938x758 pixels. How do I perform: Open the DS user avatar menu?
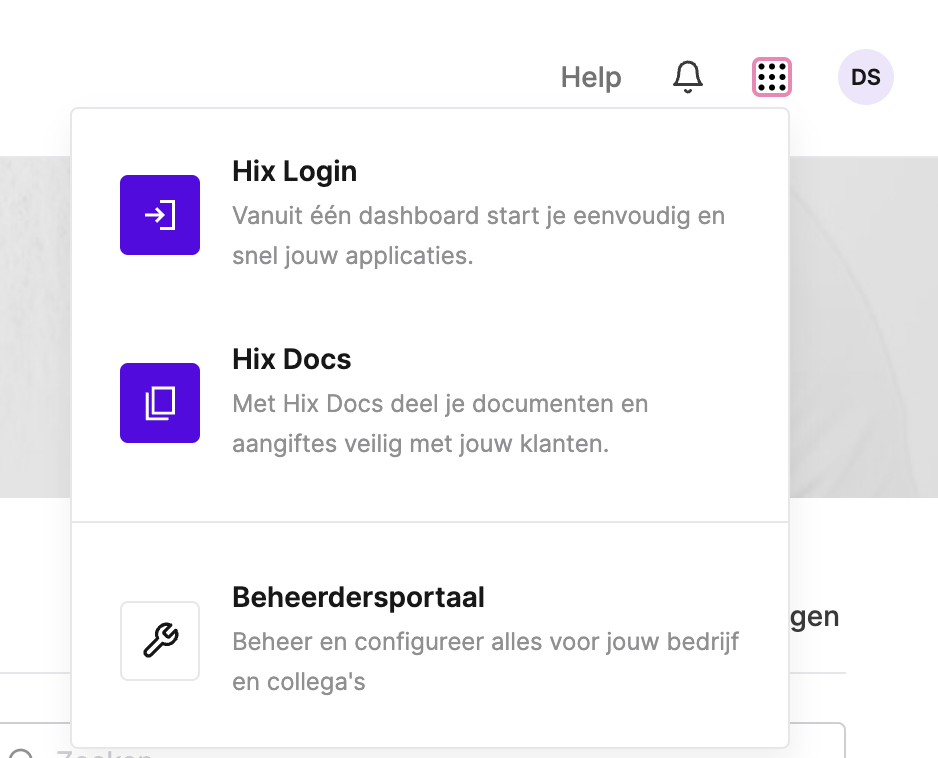coord(866,77)
